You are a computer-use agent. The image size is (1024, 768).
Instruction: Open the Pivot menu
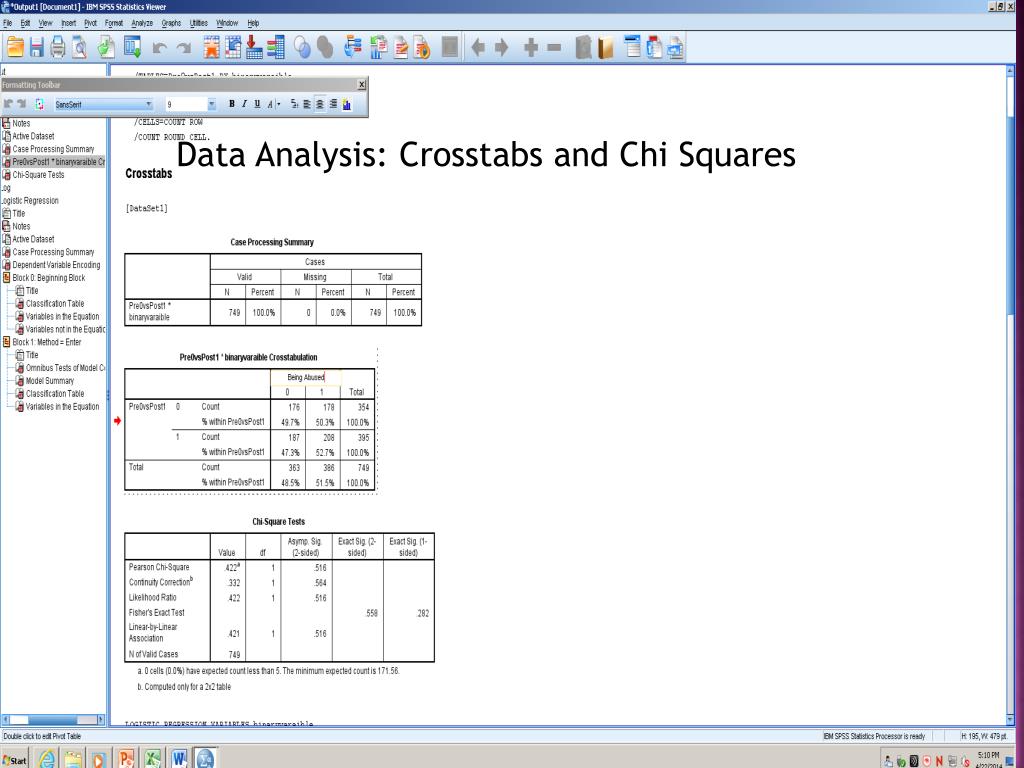click(92, 23)
